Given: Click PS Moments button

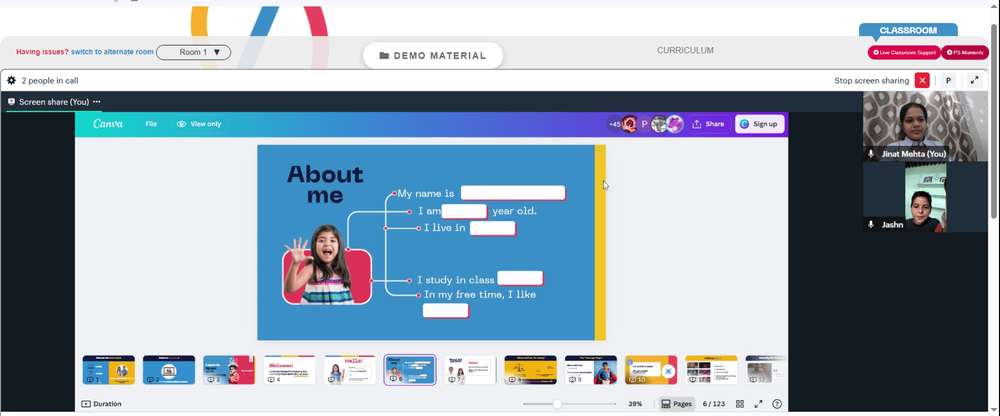Looking at the screenshot, I should point(965,52).
